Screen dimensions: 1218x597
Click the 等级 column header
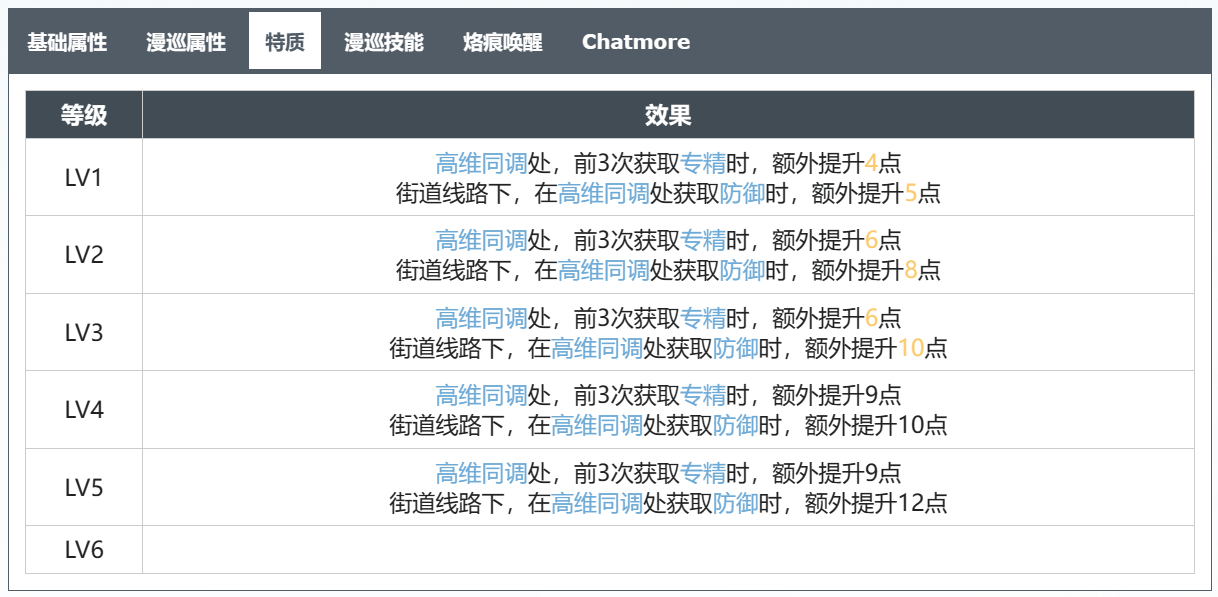(x=84, y=115)
